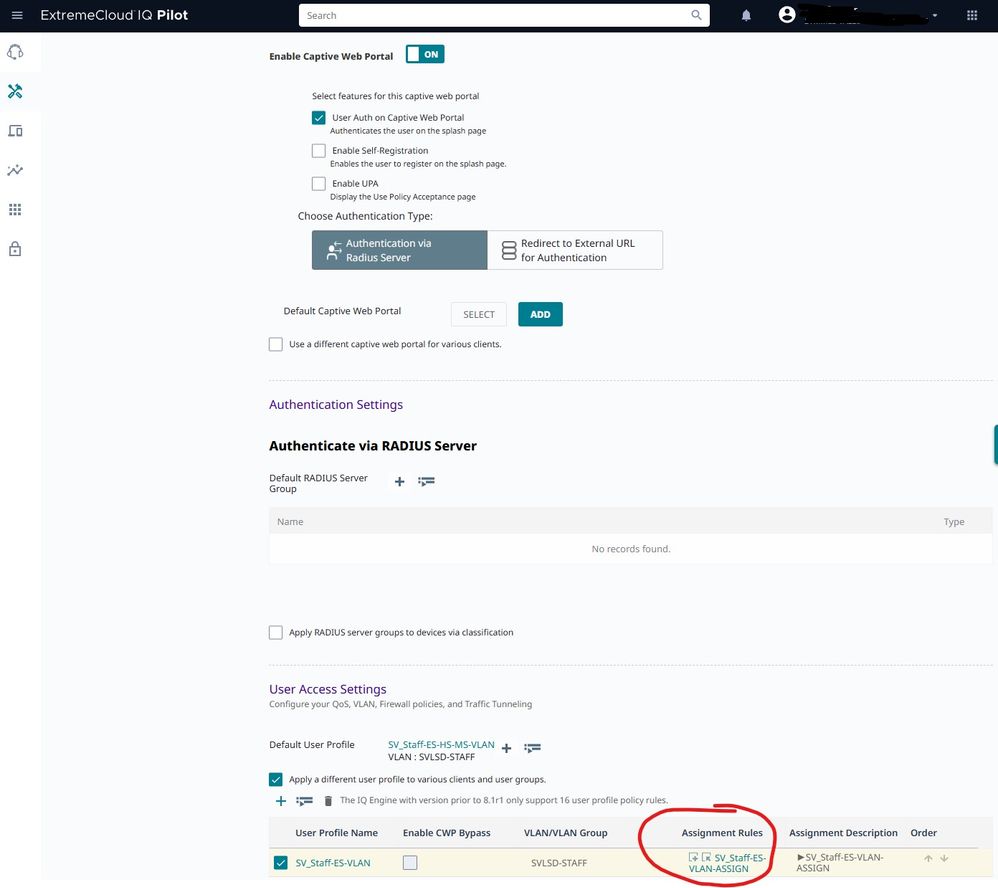Image resolution: width=998 pixels, height=888 pixels.
Task: Open the Configure wrench tools sidebar icon
Action: [x=15, y=91]
